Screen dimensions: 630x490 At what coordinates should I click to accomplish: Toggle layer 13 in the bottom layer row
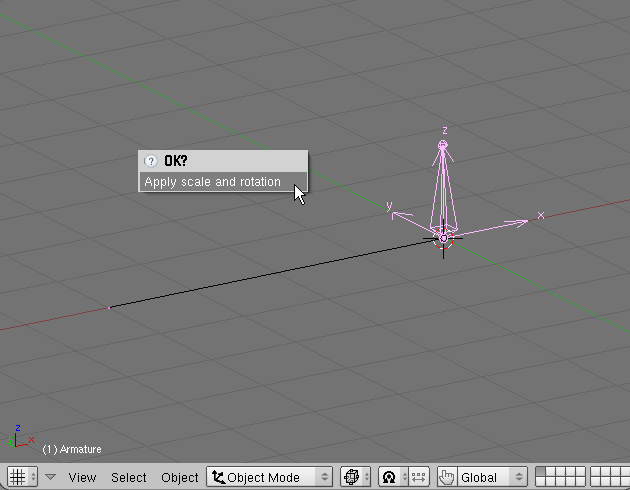pyautogui.click(x=560, y=482)
